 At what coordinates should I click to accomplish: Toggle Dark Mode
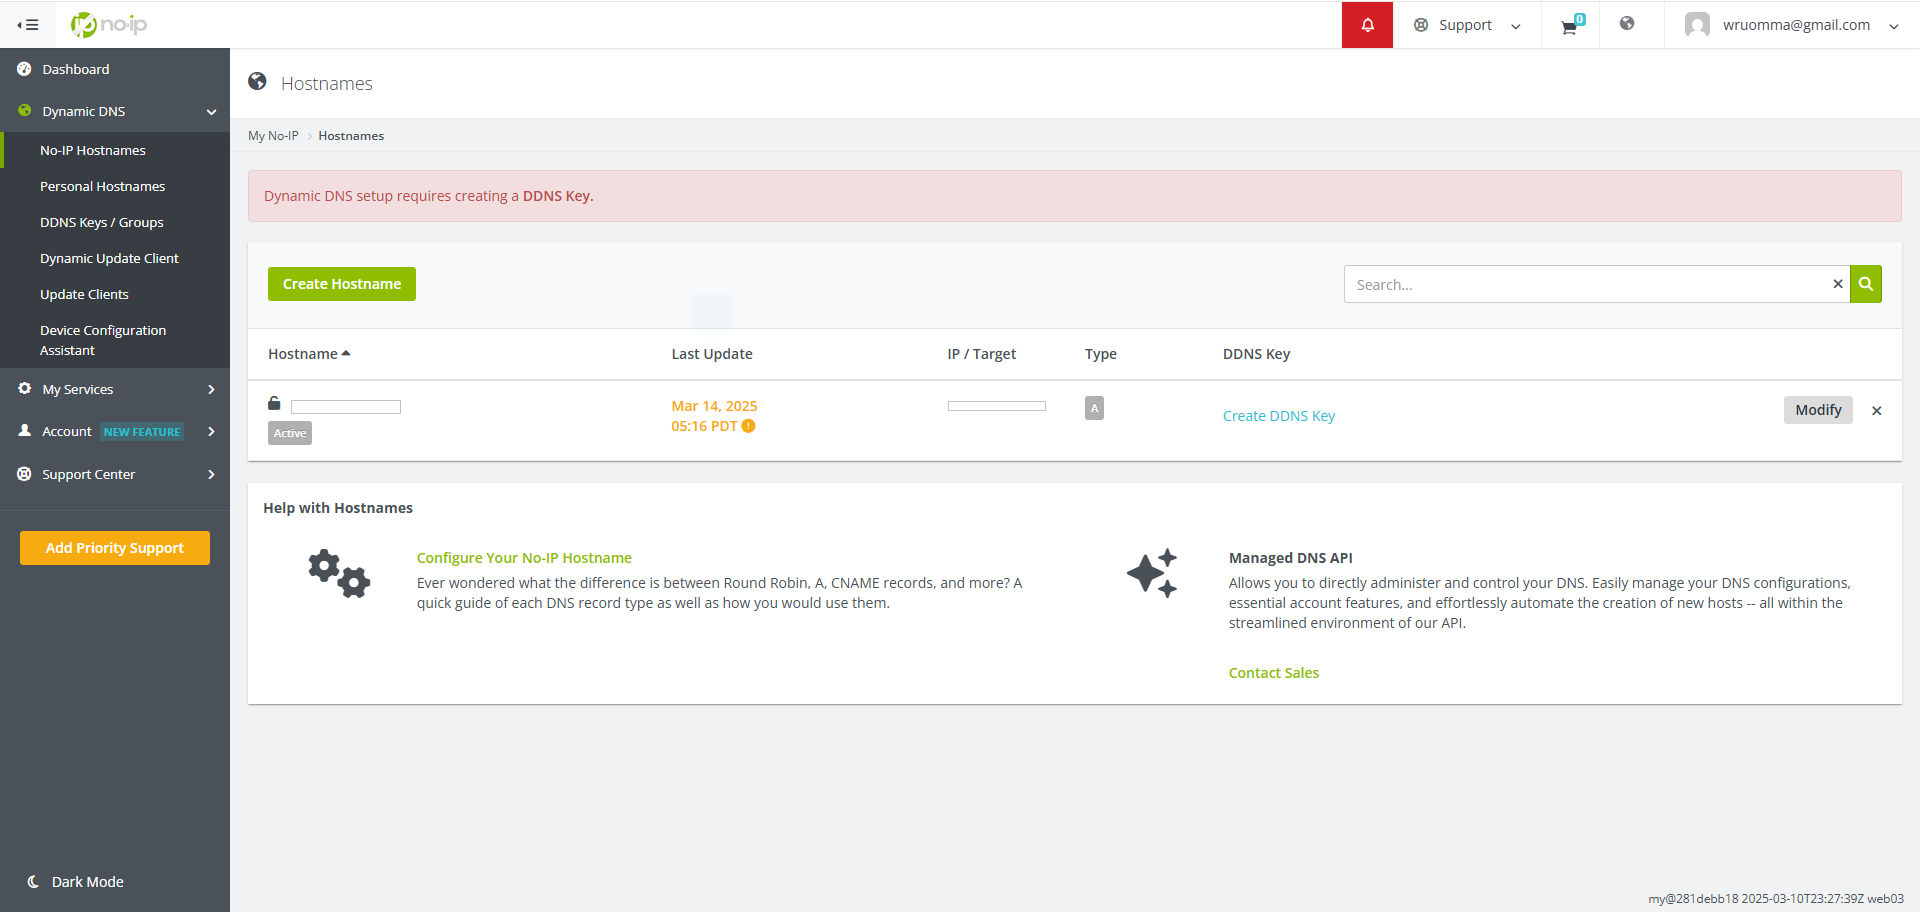click(x=75, y=882)
